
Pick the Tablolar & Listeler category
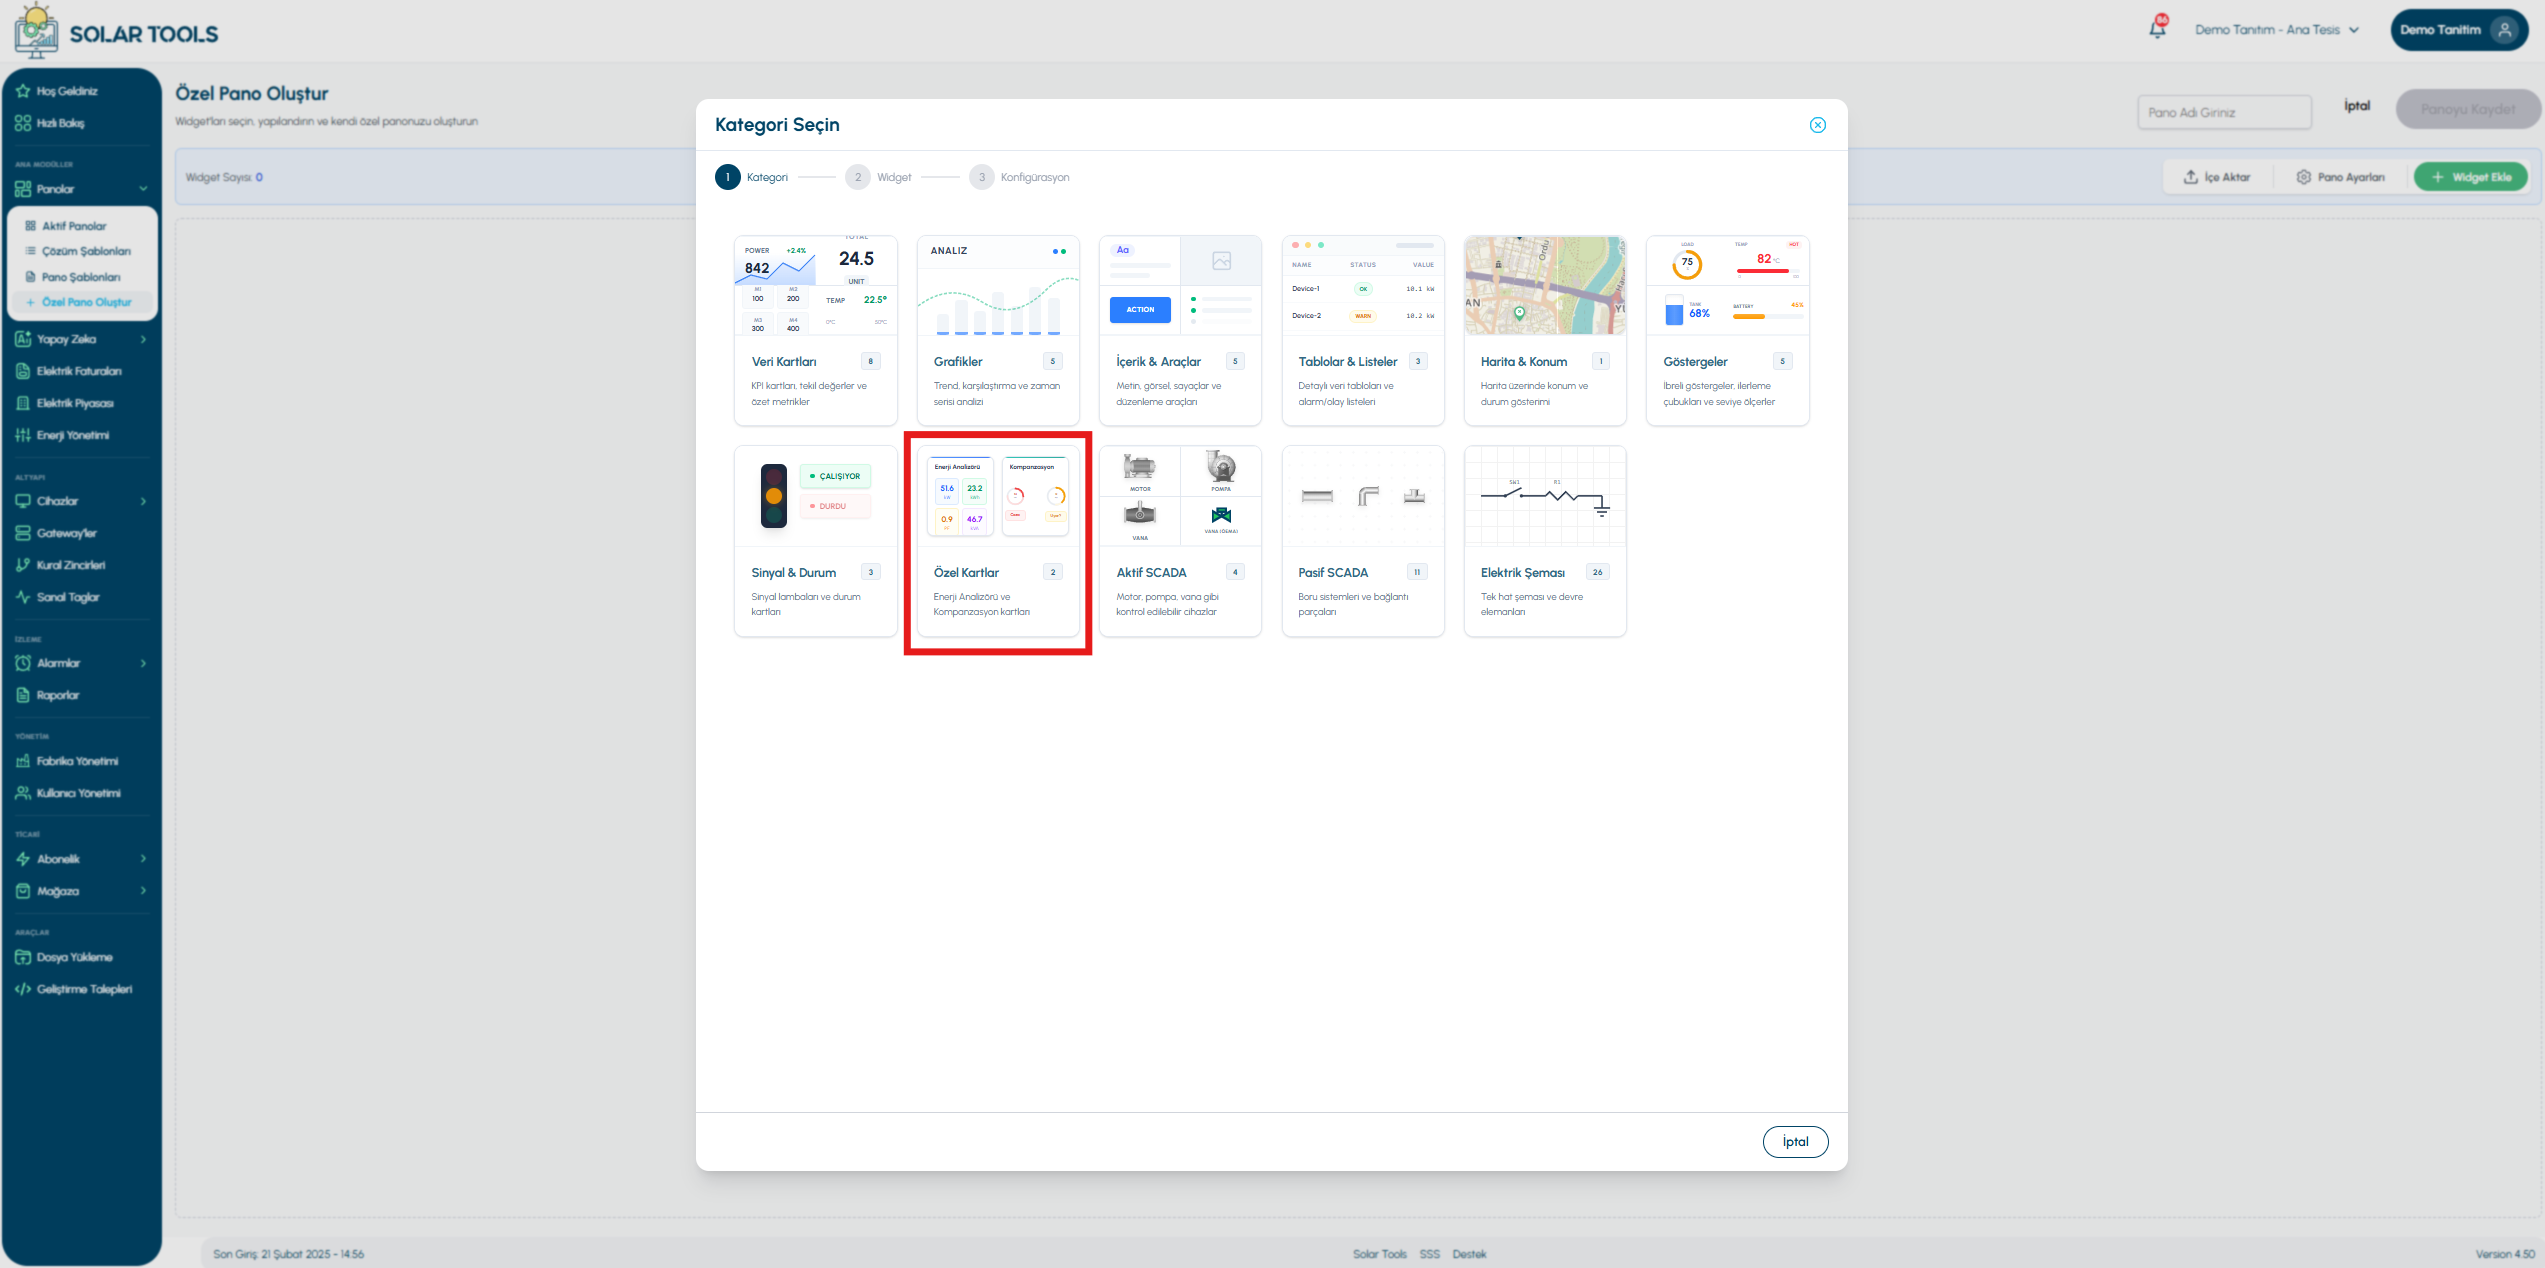1362,330
